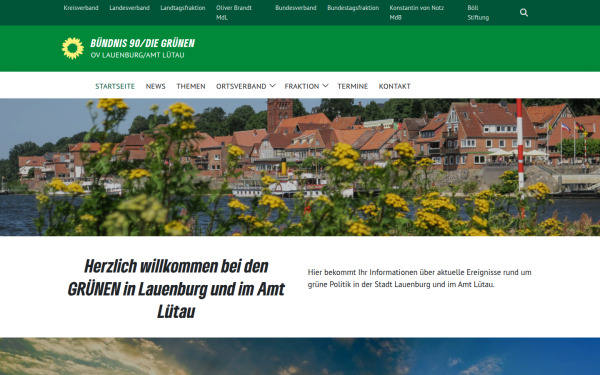
Task: Open Themen menu item
Action: tap(191, 86)
